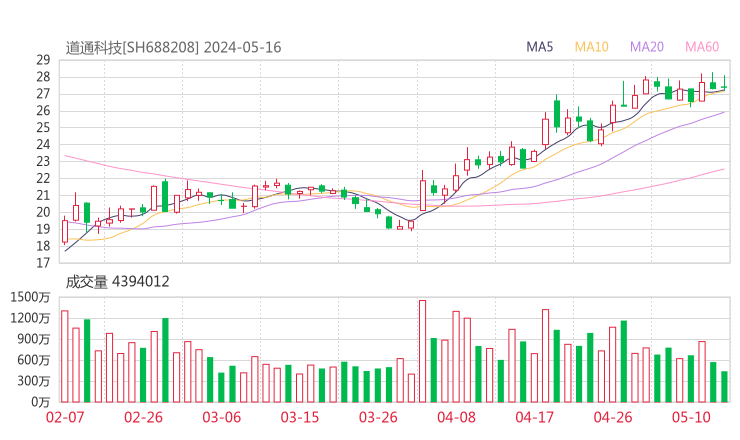Click the 23 price axis label
The height and width of the screenshot is (440, 740).
click(43, 161)
